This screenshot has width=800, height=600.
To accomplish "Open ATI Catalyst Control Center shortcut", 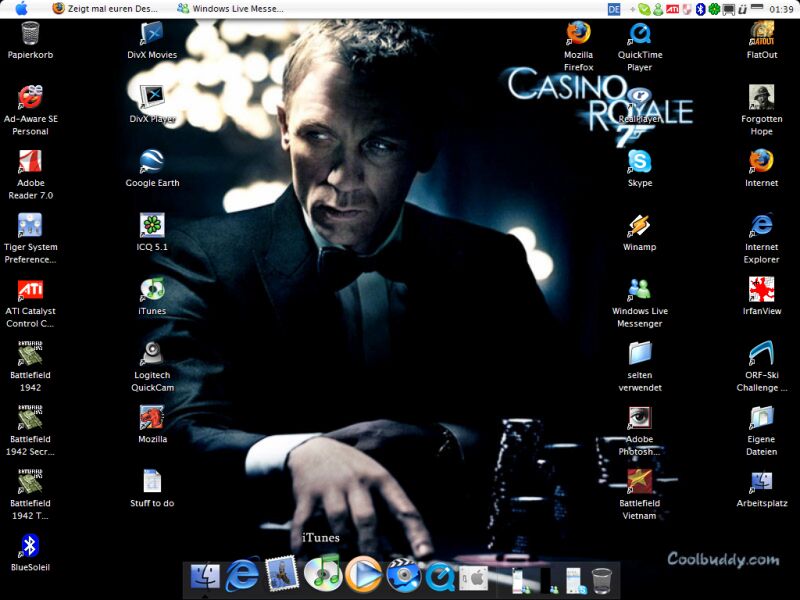I will click(30, 289).
